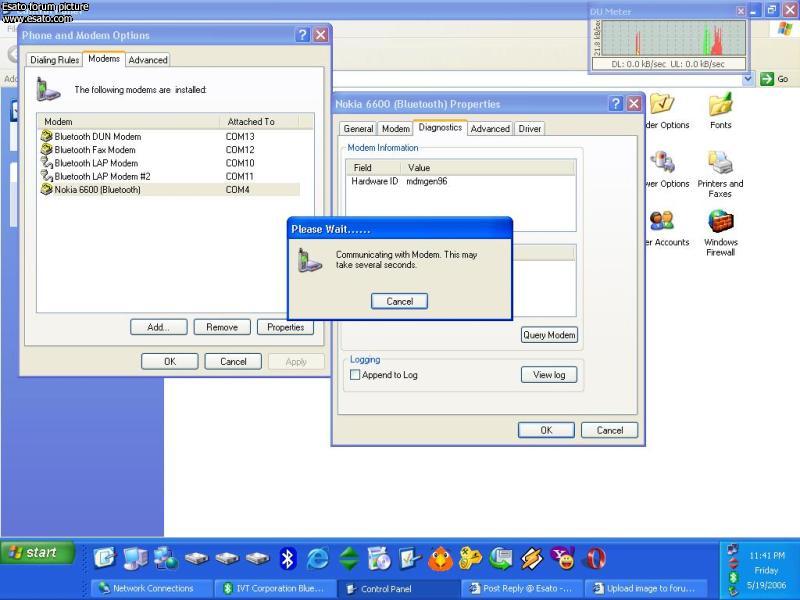800x600 pixels.
Task: Click the disc media icon in quick launch
Action: pos(379,559)
